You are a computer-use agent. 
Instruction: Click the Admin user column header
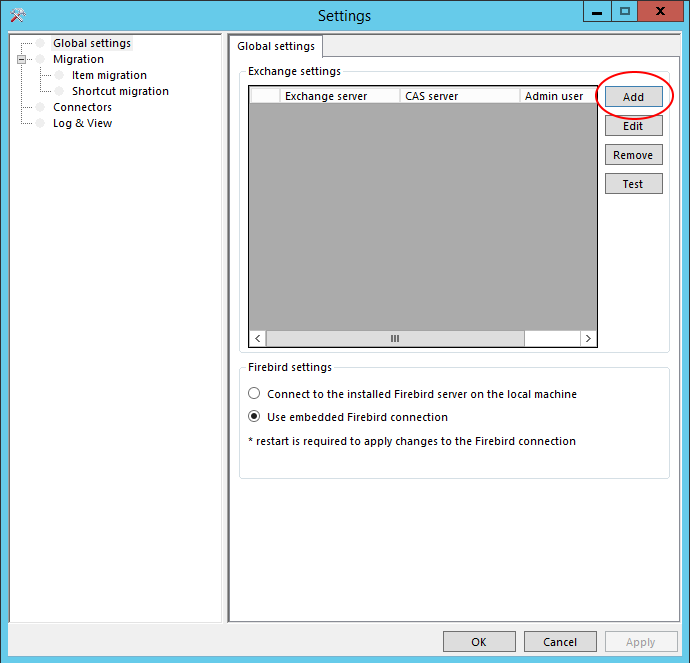[x=558, y=96]
